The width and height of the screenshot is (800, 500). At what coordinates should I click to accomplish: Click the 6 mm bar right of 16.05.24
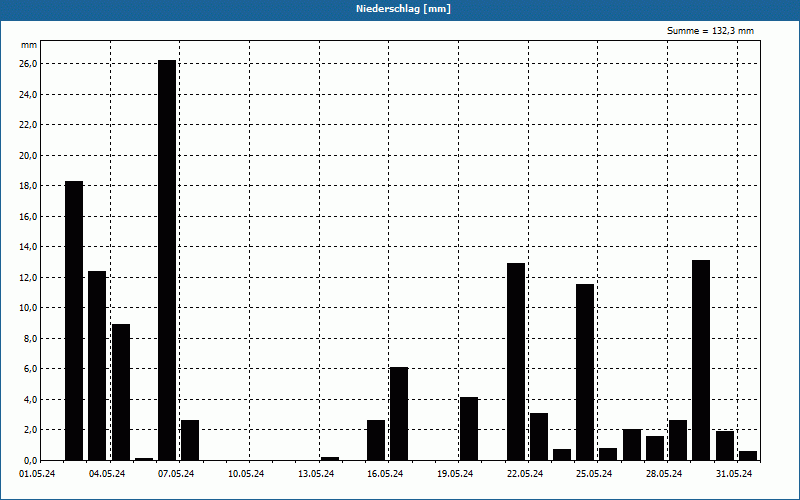click(x=399, y=413)
